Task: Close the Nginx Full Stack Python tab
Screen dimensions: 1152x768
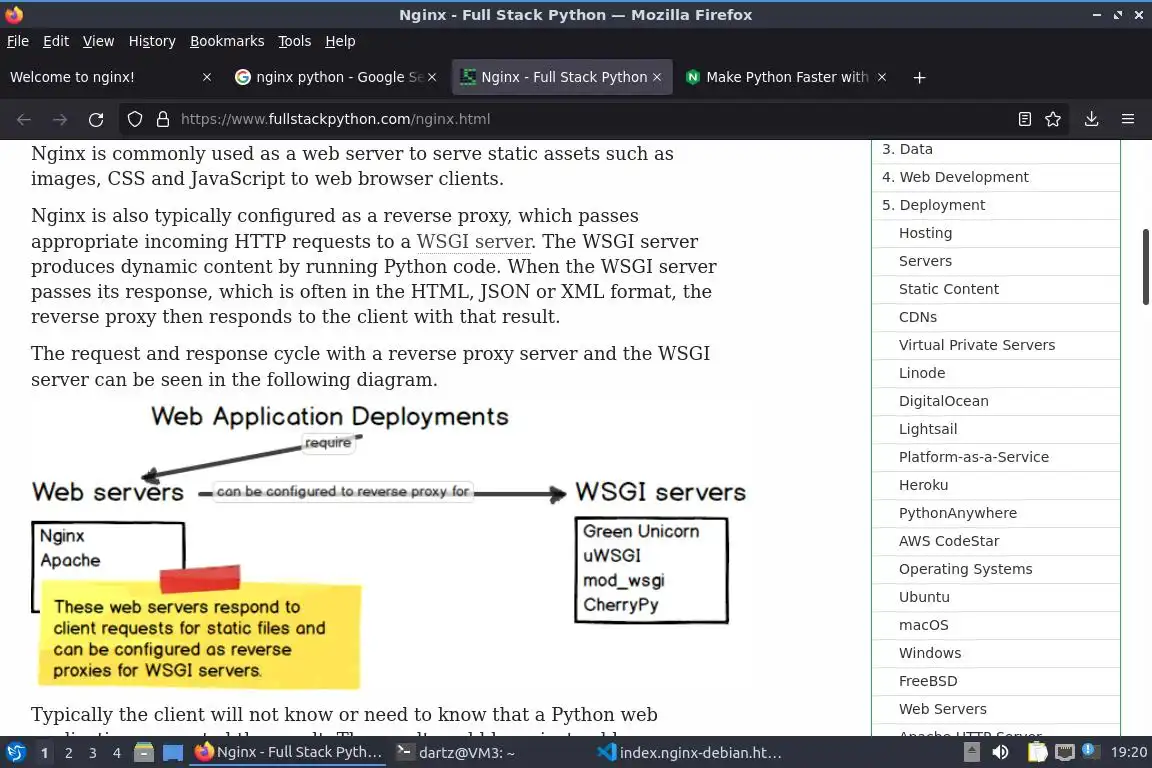Action: [657, 77]
